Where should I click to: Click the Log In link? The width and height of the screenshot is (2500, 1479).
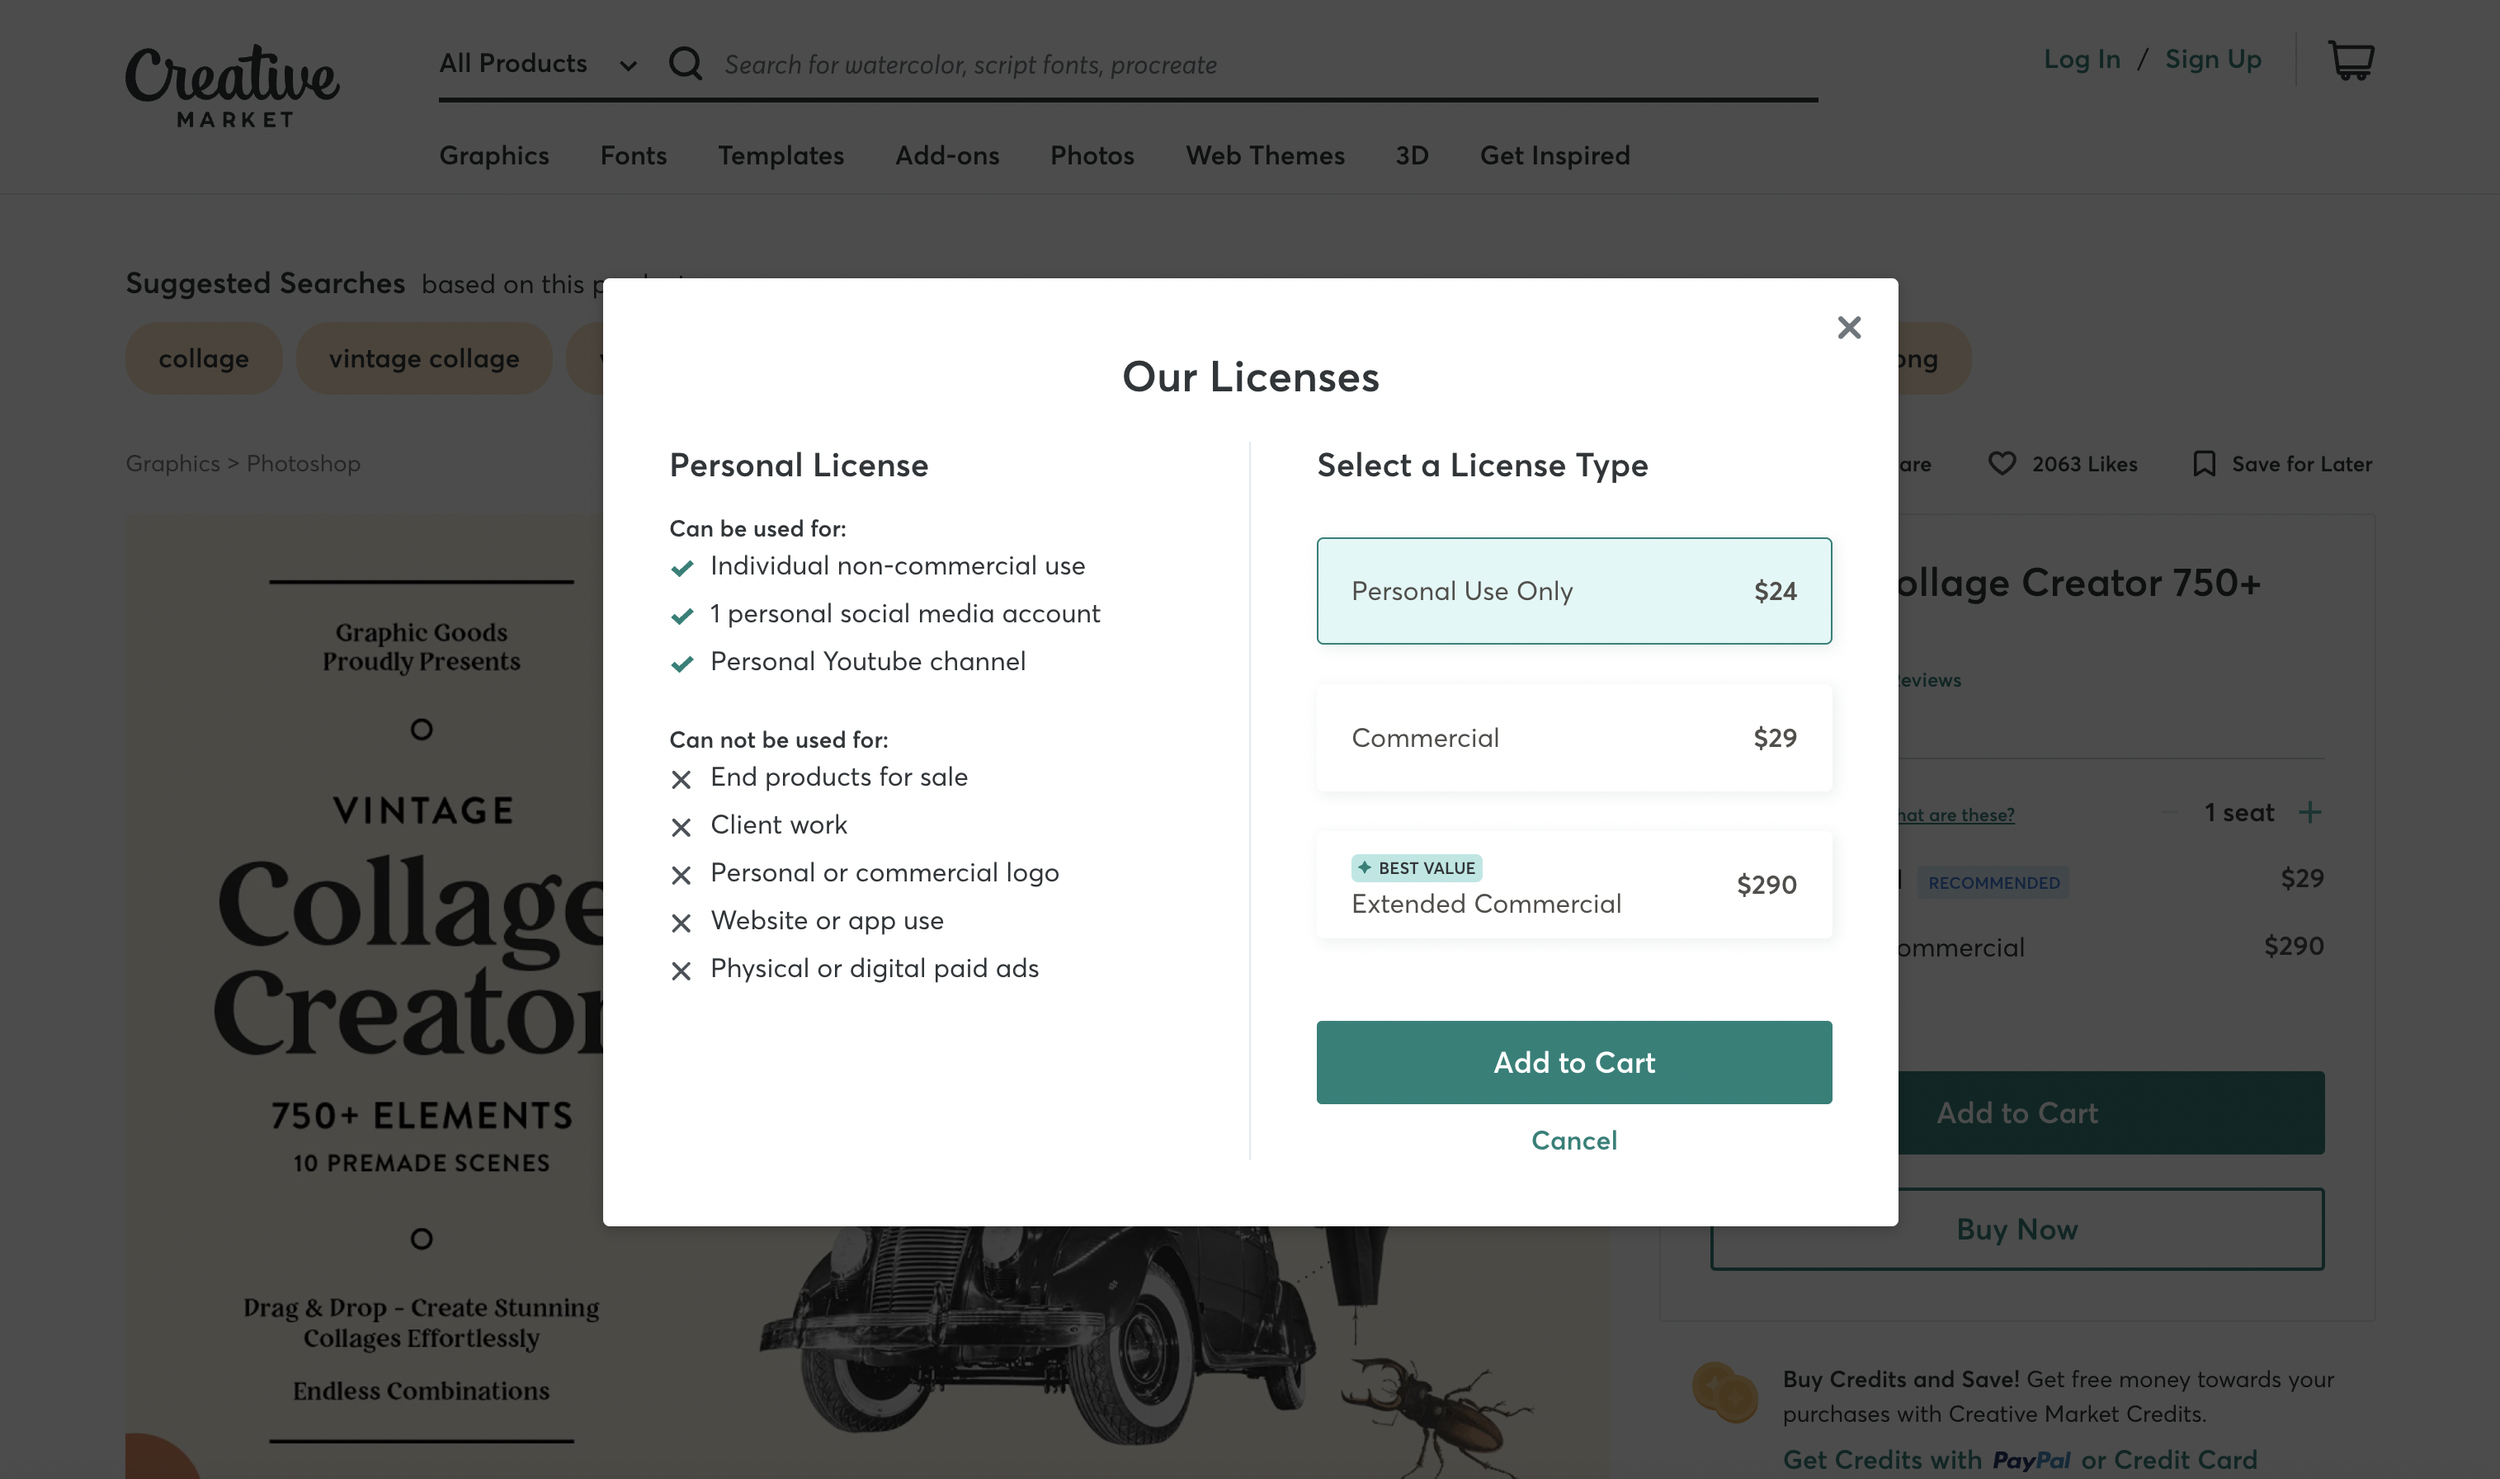pyautogui.click(x=2081, y=59)
